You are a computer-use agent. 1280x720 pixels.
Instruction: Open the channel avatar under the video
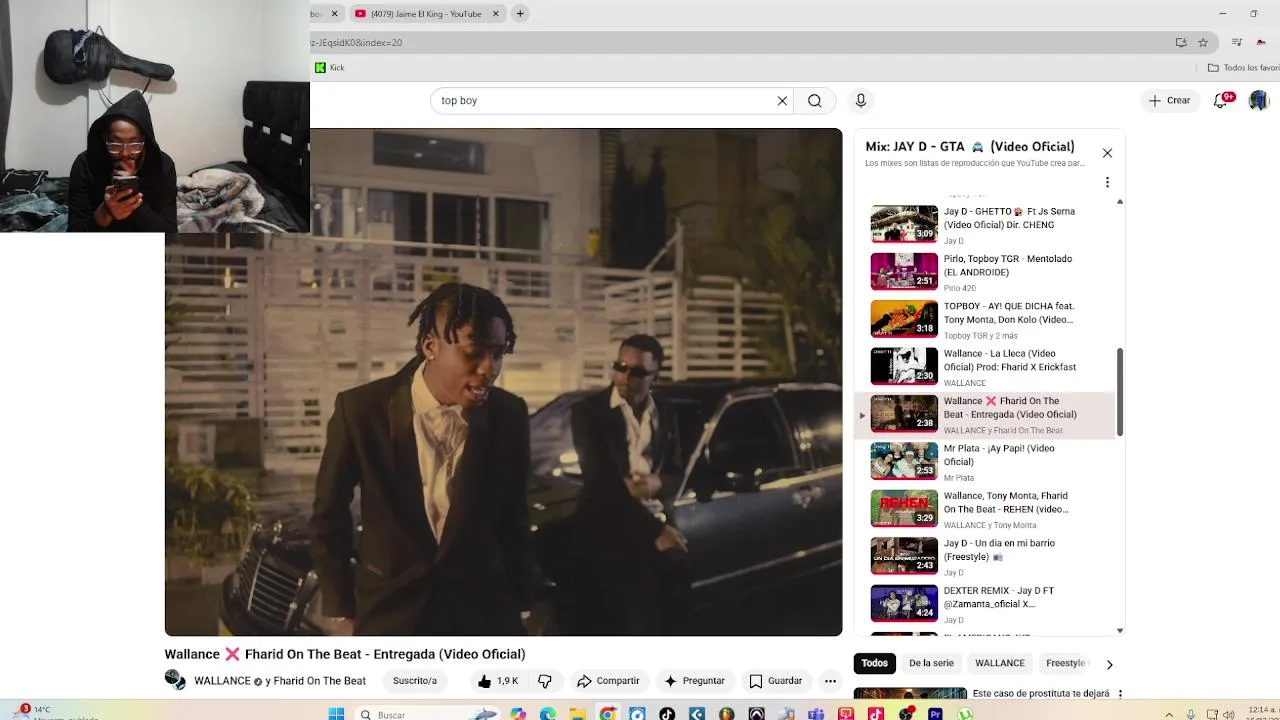pyautogui.click(x=176, y=681)
